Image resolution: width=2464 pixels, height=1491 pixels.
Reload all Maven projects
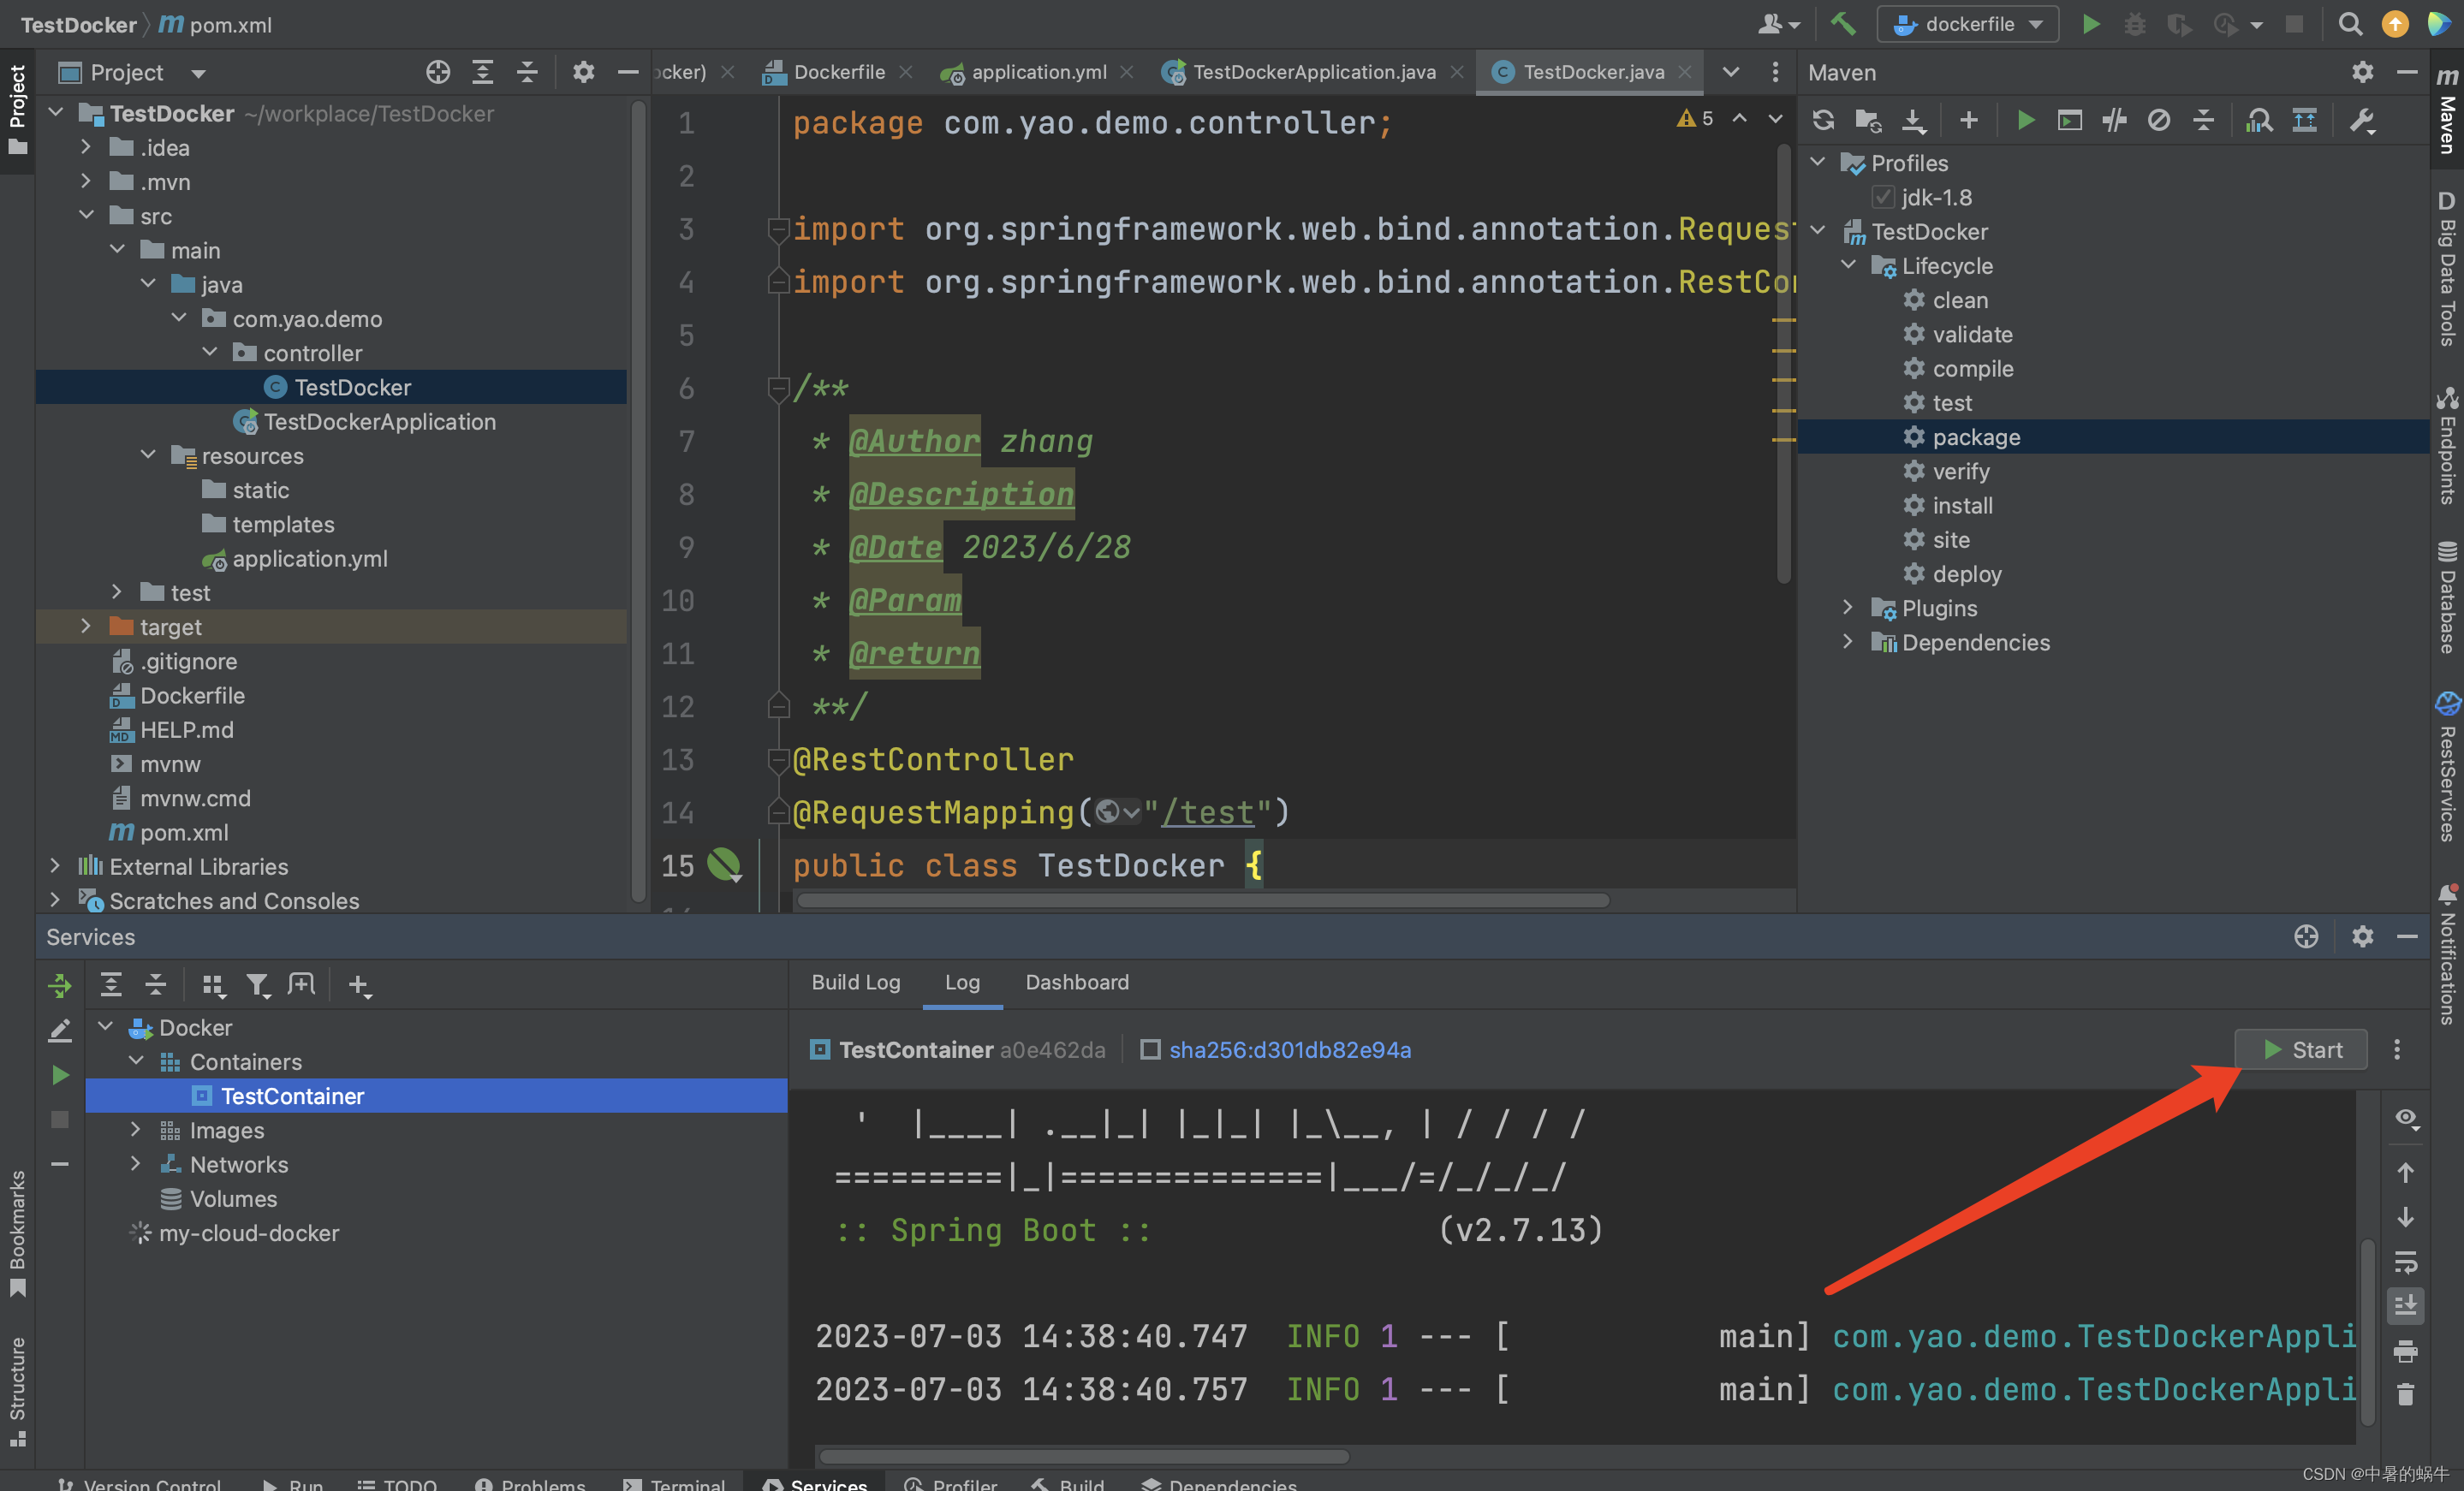[1824, 119]
